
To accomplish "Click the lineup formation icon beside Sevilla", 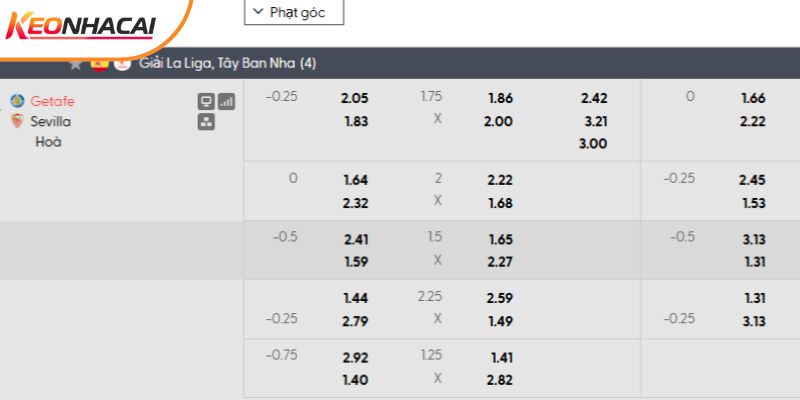I will [206, 122].
